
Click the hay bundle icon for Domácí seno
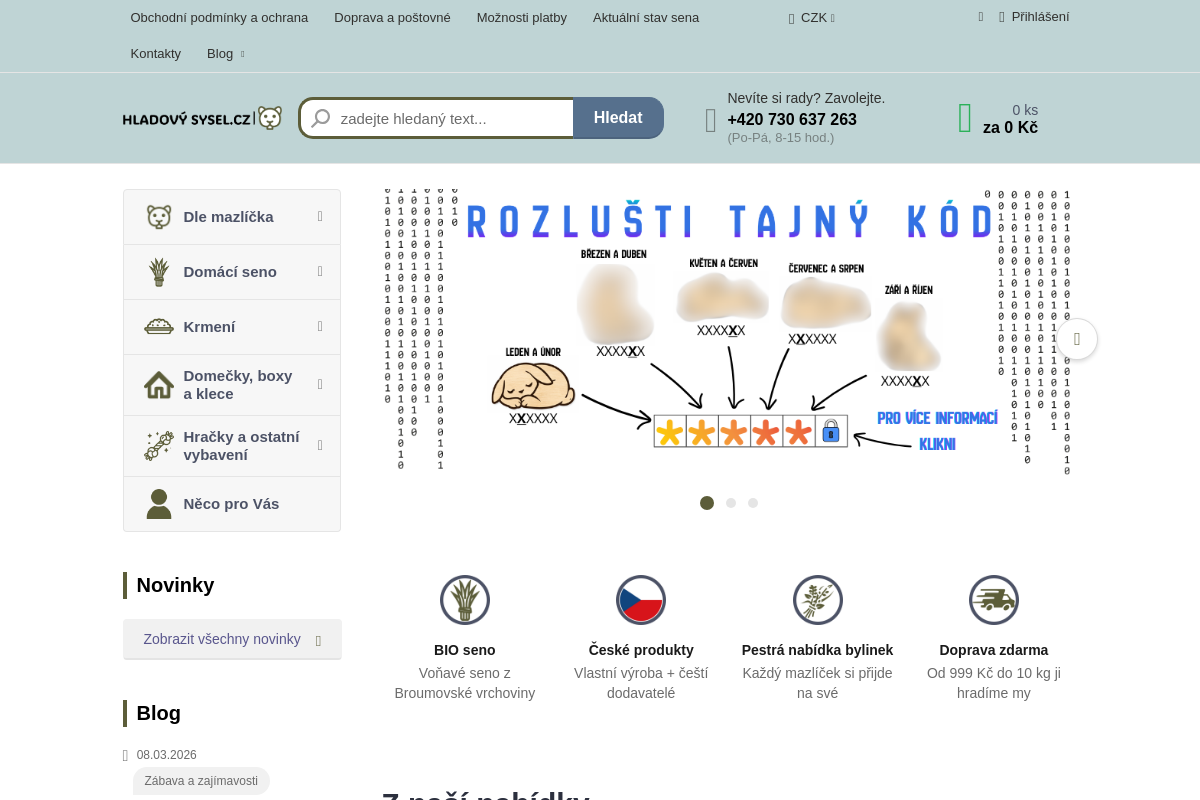tap(159, 272)
